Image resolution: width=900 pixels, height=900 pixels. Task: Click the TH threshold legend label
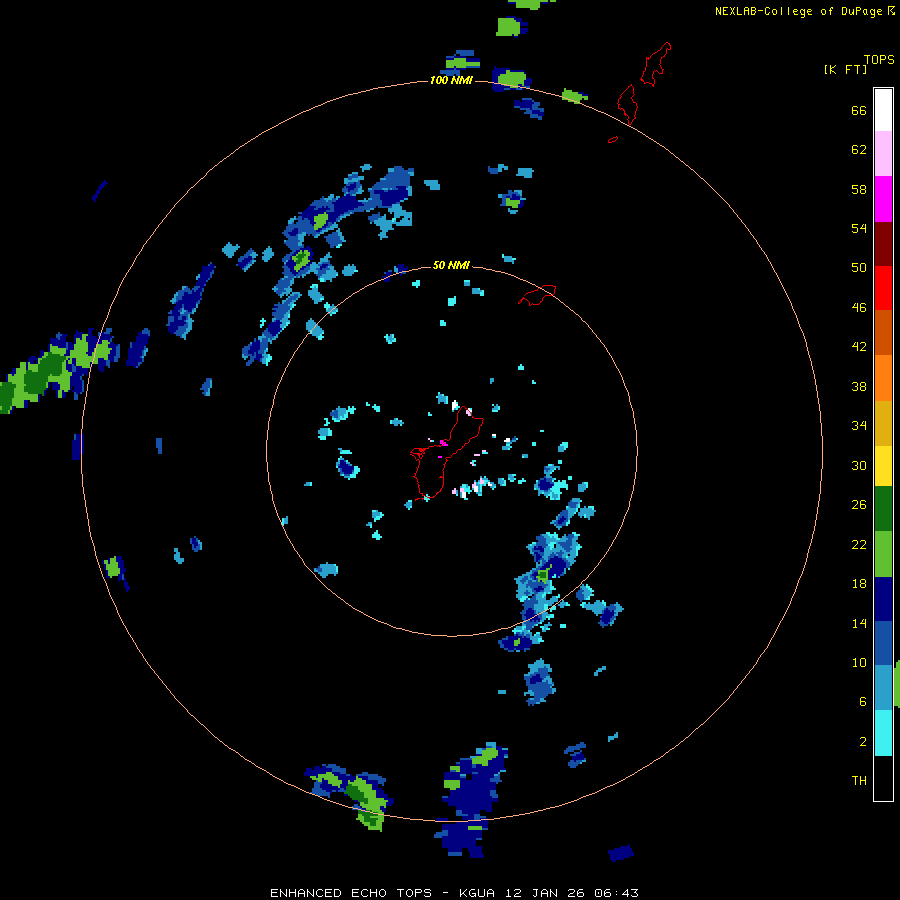point(859,781)
